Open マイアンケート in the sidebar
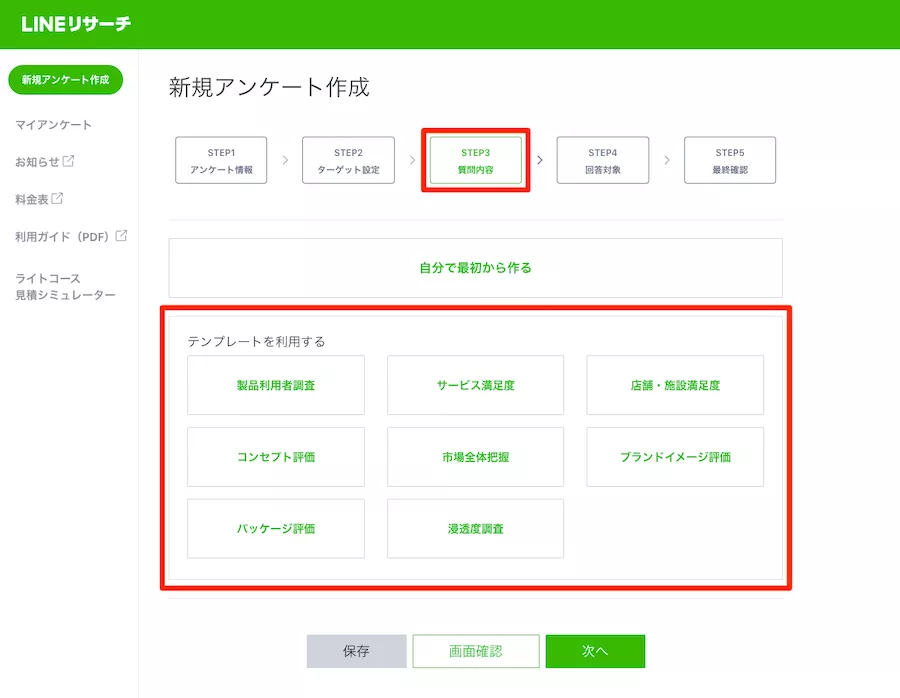The width and height of the screenshot is (900, 698). (53, 125)
